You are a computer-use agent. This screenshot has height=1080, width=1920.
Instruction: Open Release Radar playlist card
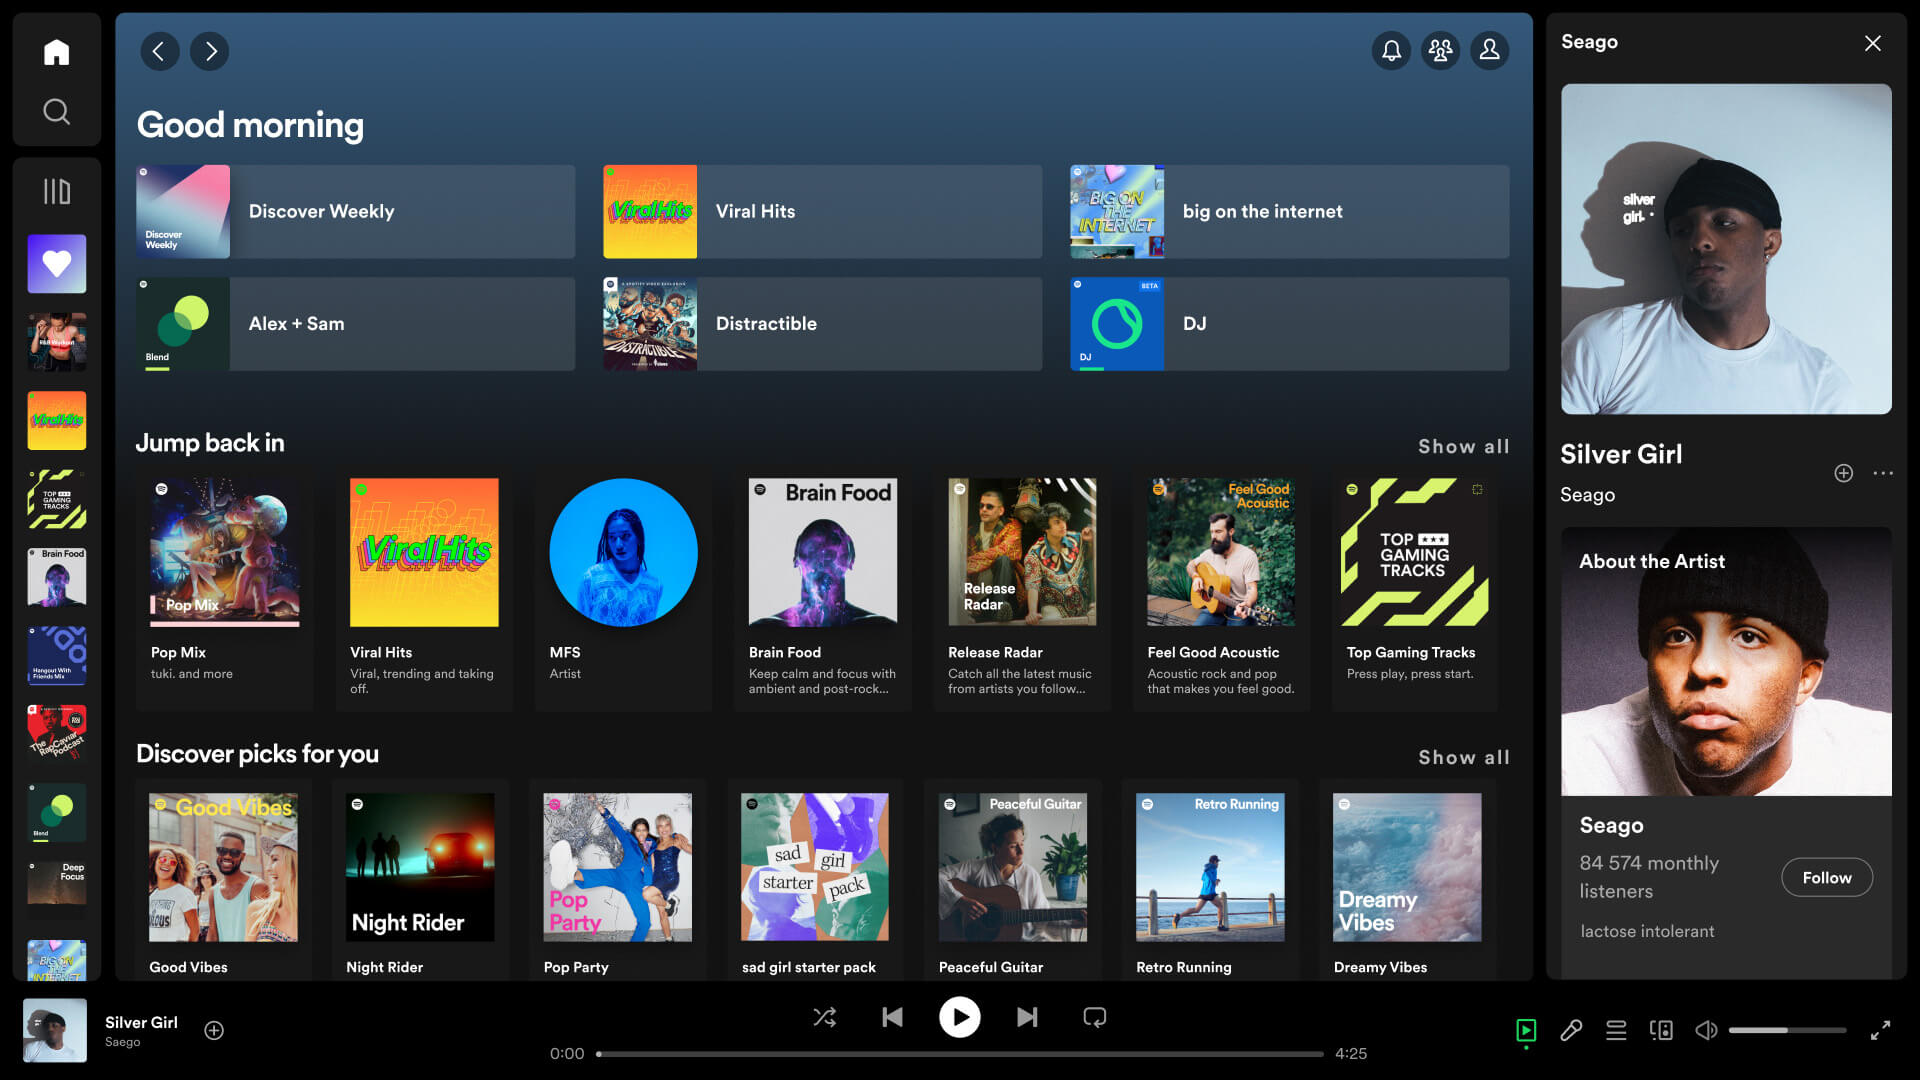coord(1022,588)
